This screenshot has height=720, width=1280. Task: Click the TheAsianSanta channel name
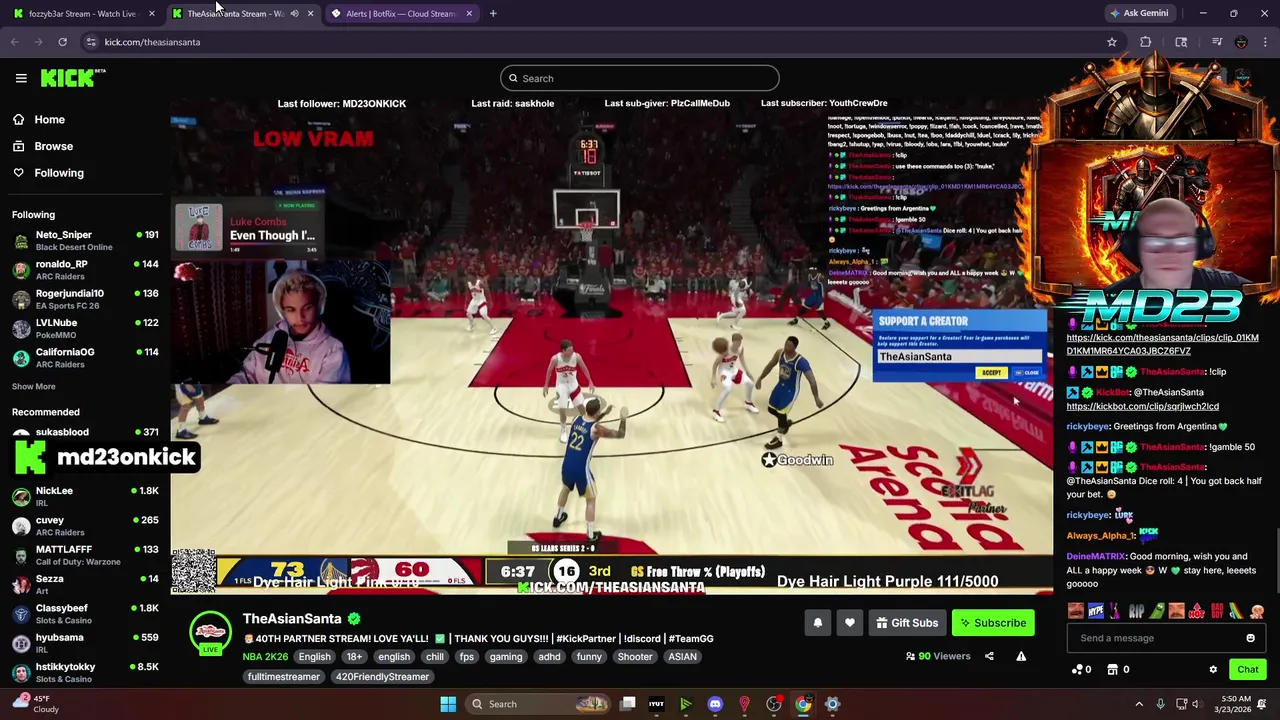tap(292, 619)
